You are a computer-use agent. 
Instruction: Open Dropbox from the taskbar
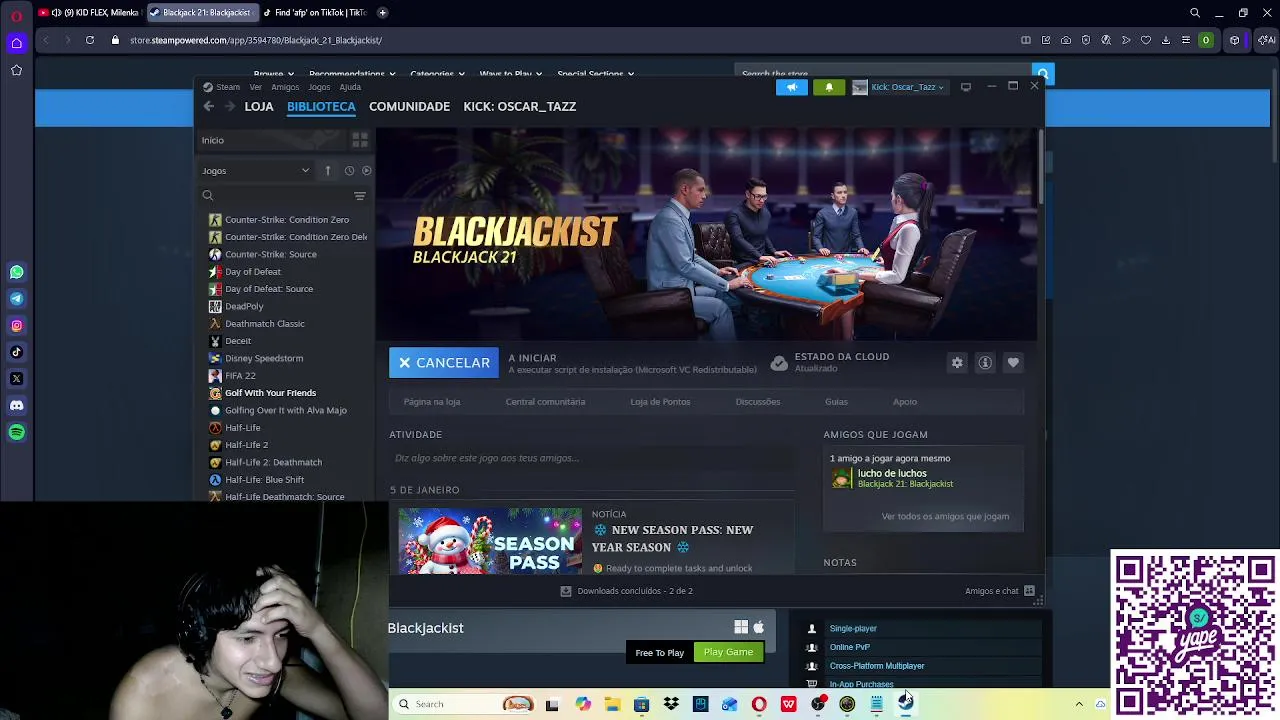[x=671, y=704]
